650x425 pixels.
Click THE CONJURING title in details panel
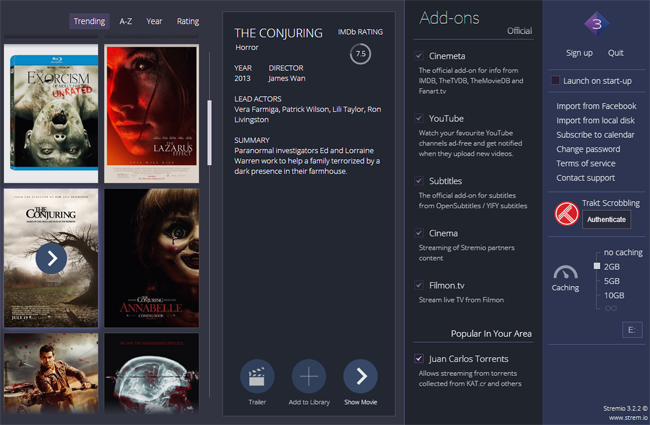[x=278, y=33]
